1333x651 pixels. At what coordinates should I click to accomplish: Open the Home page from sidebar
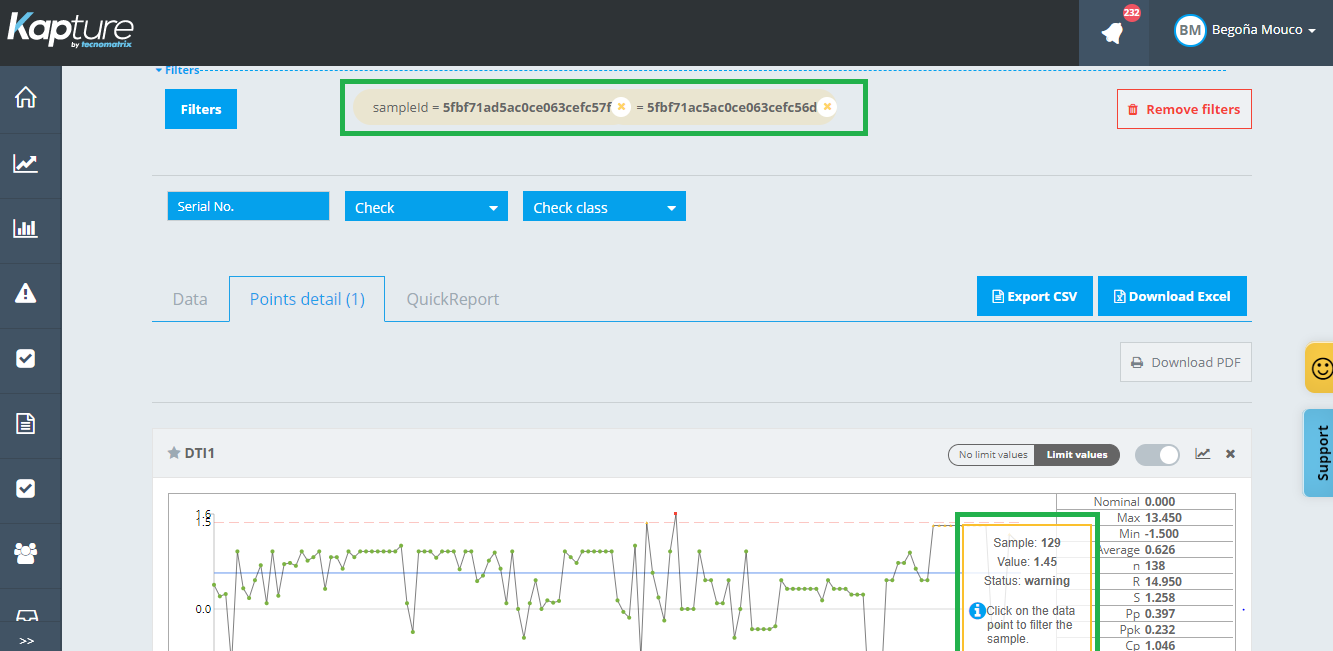point(26,97)
